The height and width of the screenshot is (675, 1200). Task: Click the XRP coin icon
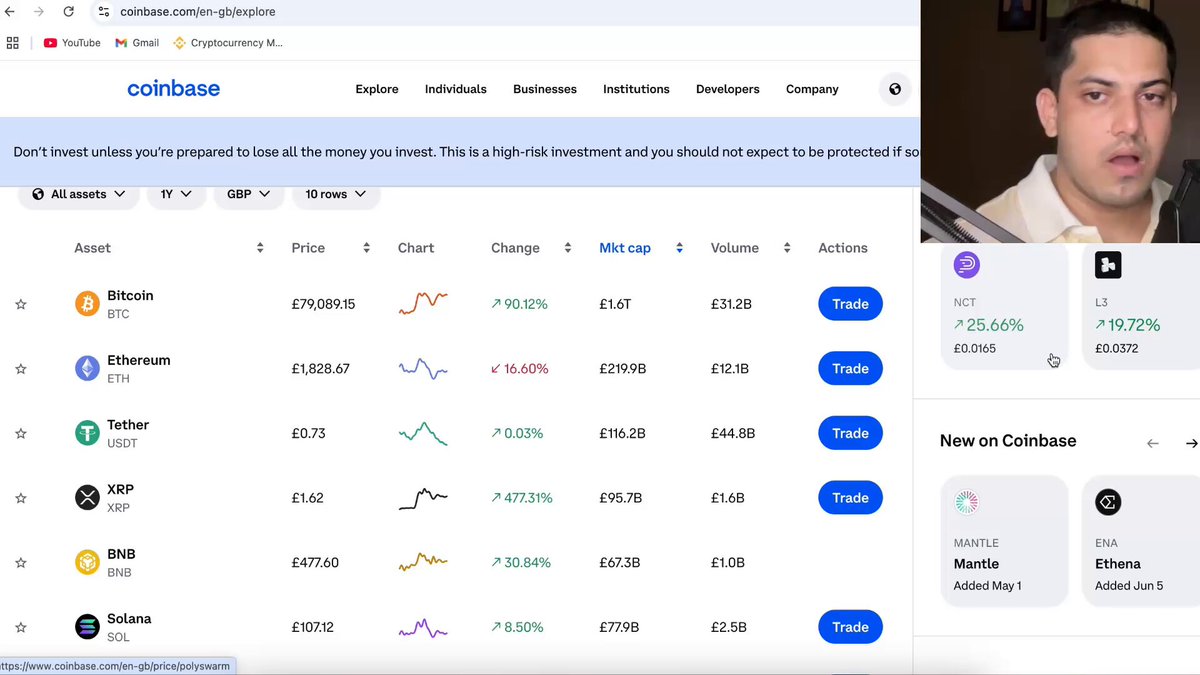click(x=87, y=498)
